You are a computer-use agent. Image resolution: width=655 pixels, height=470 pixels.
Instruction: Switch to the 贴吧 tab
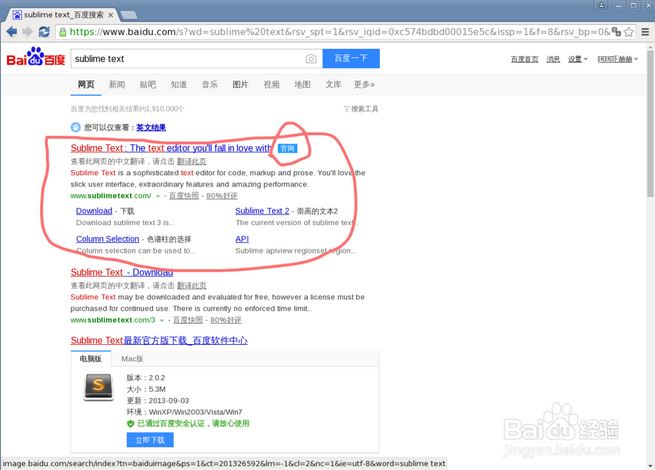[148, 84]
